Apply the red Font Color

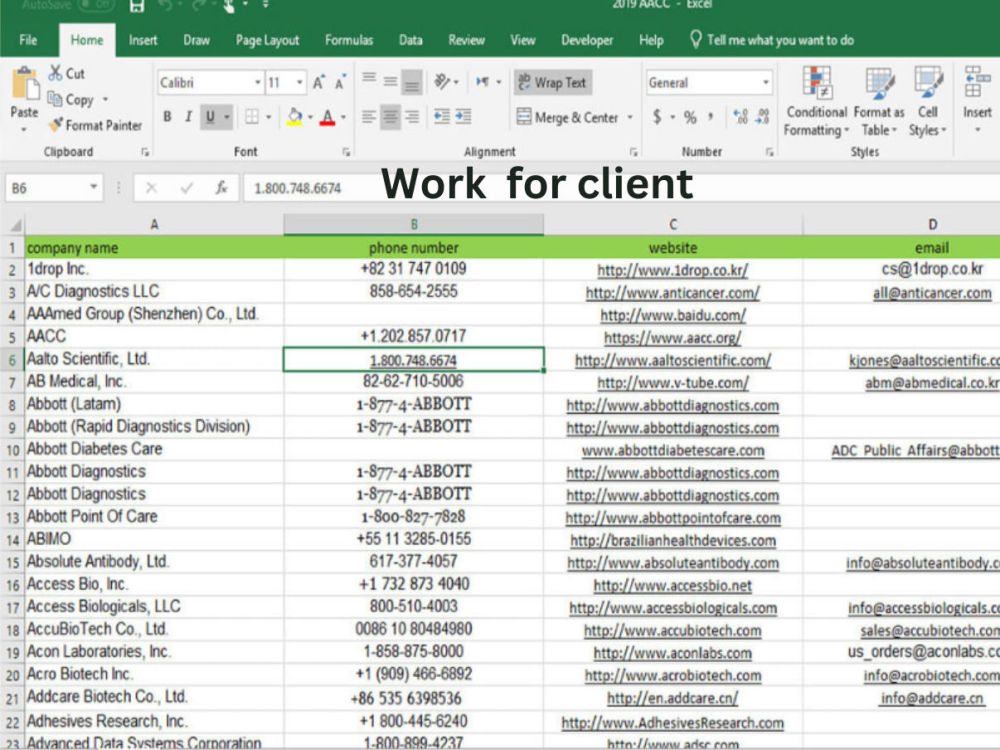[328, 117]
